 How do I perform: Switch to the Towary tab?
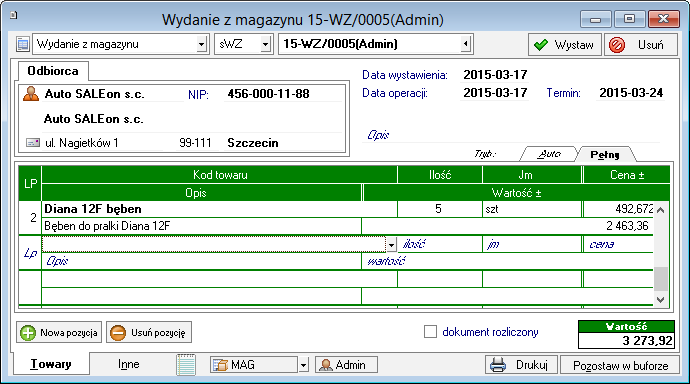(x=51, y=364)
